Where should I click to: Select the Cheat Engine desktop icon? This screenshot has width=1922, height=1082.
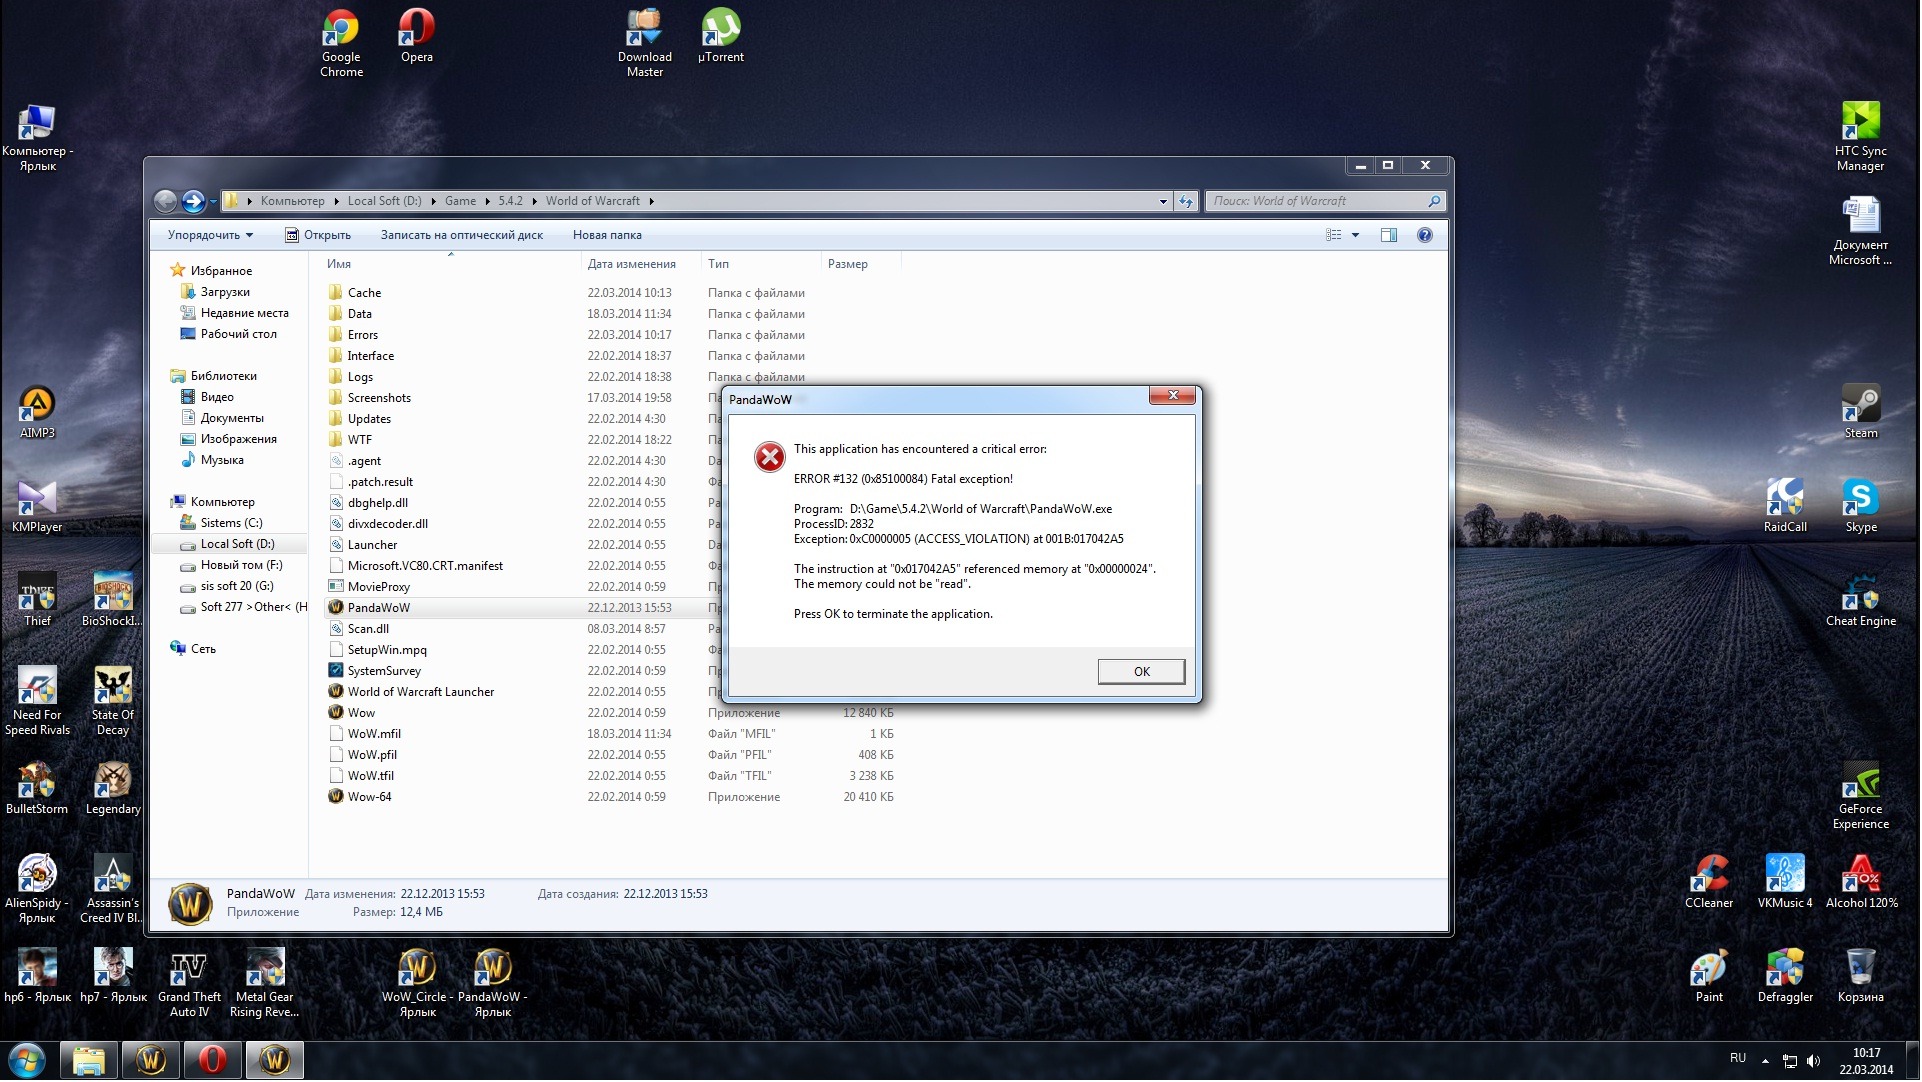(1861, 600)
